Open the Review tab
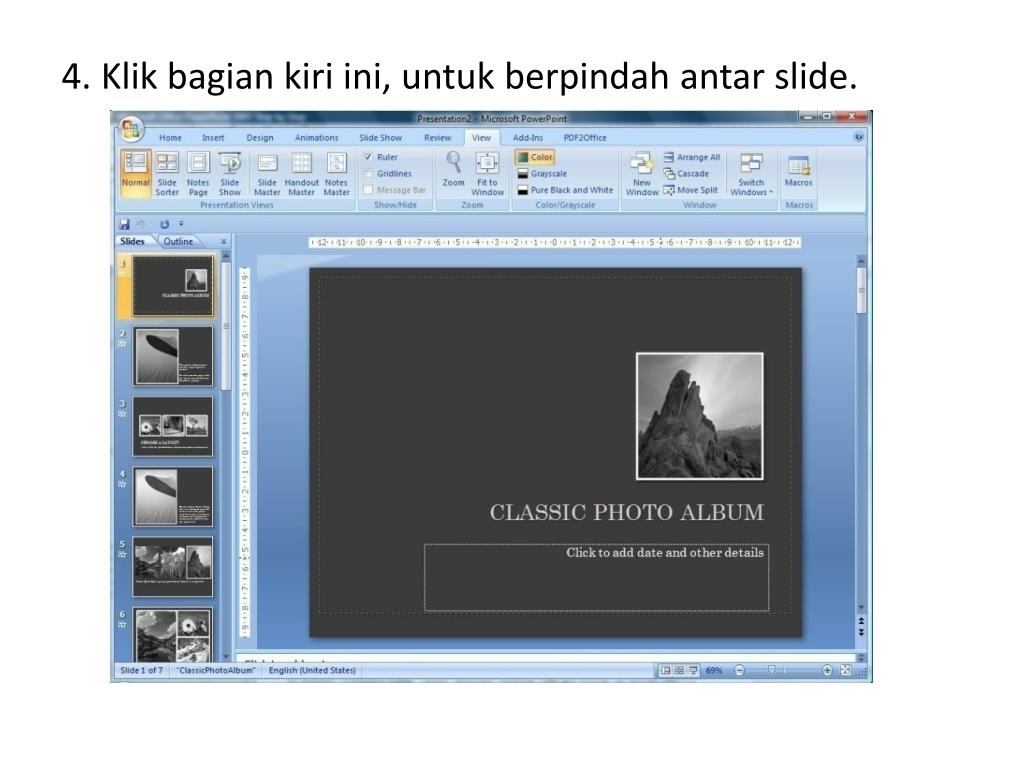1024x768 pixels. click(438, 138)
